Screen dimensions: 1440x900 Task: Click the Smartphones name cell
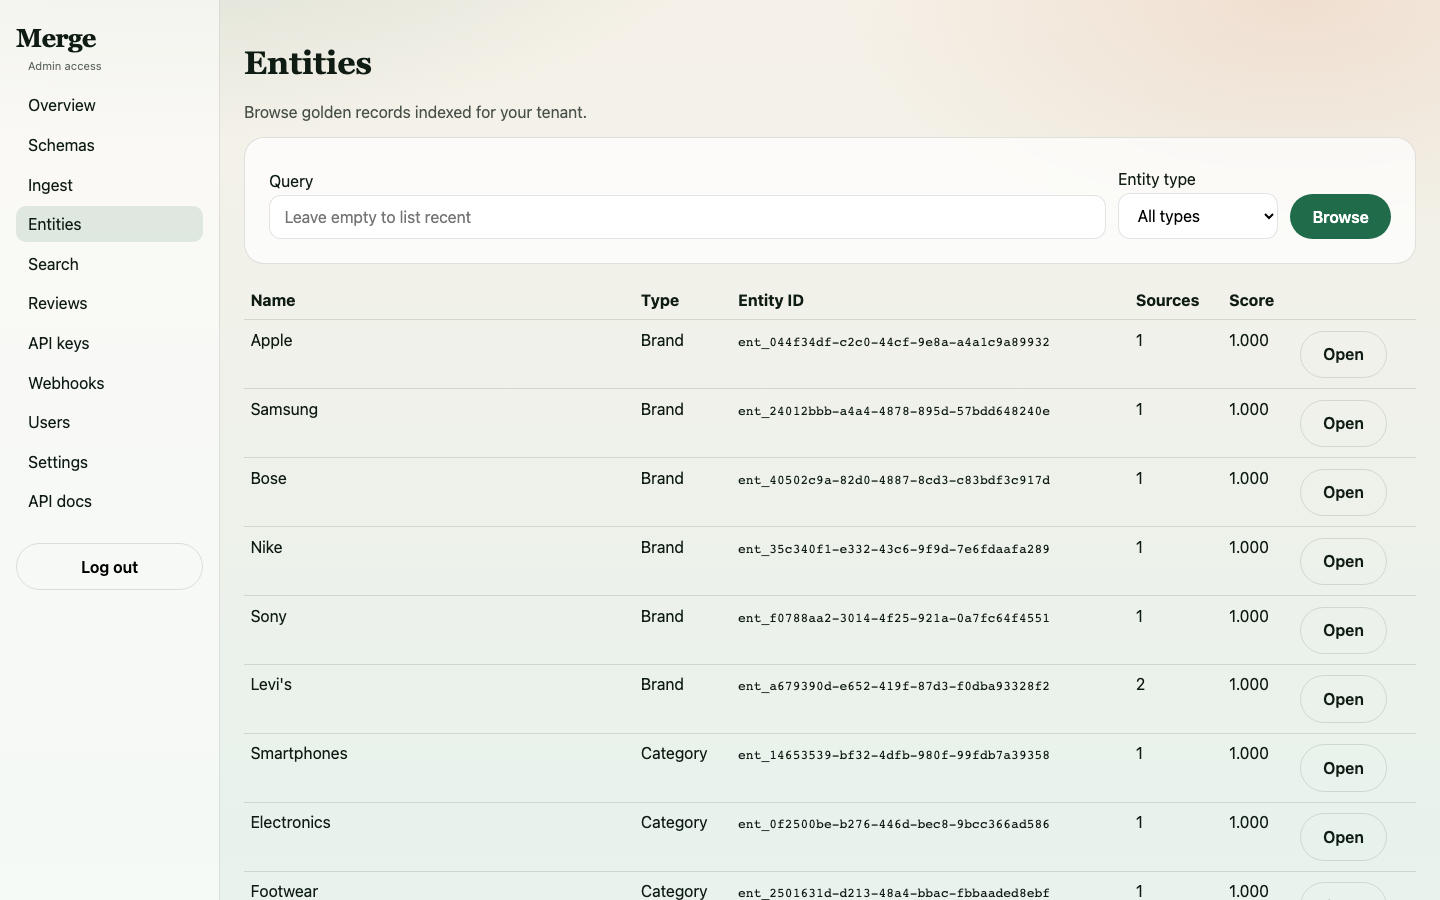point(299,753)
